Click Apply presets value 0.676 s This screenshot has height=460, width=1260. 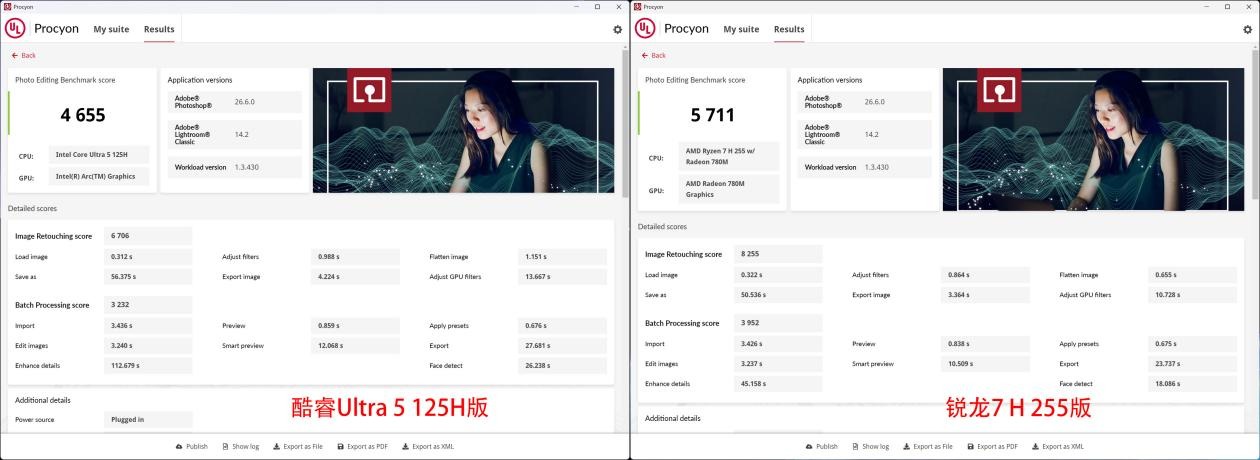point(562,325)
